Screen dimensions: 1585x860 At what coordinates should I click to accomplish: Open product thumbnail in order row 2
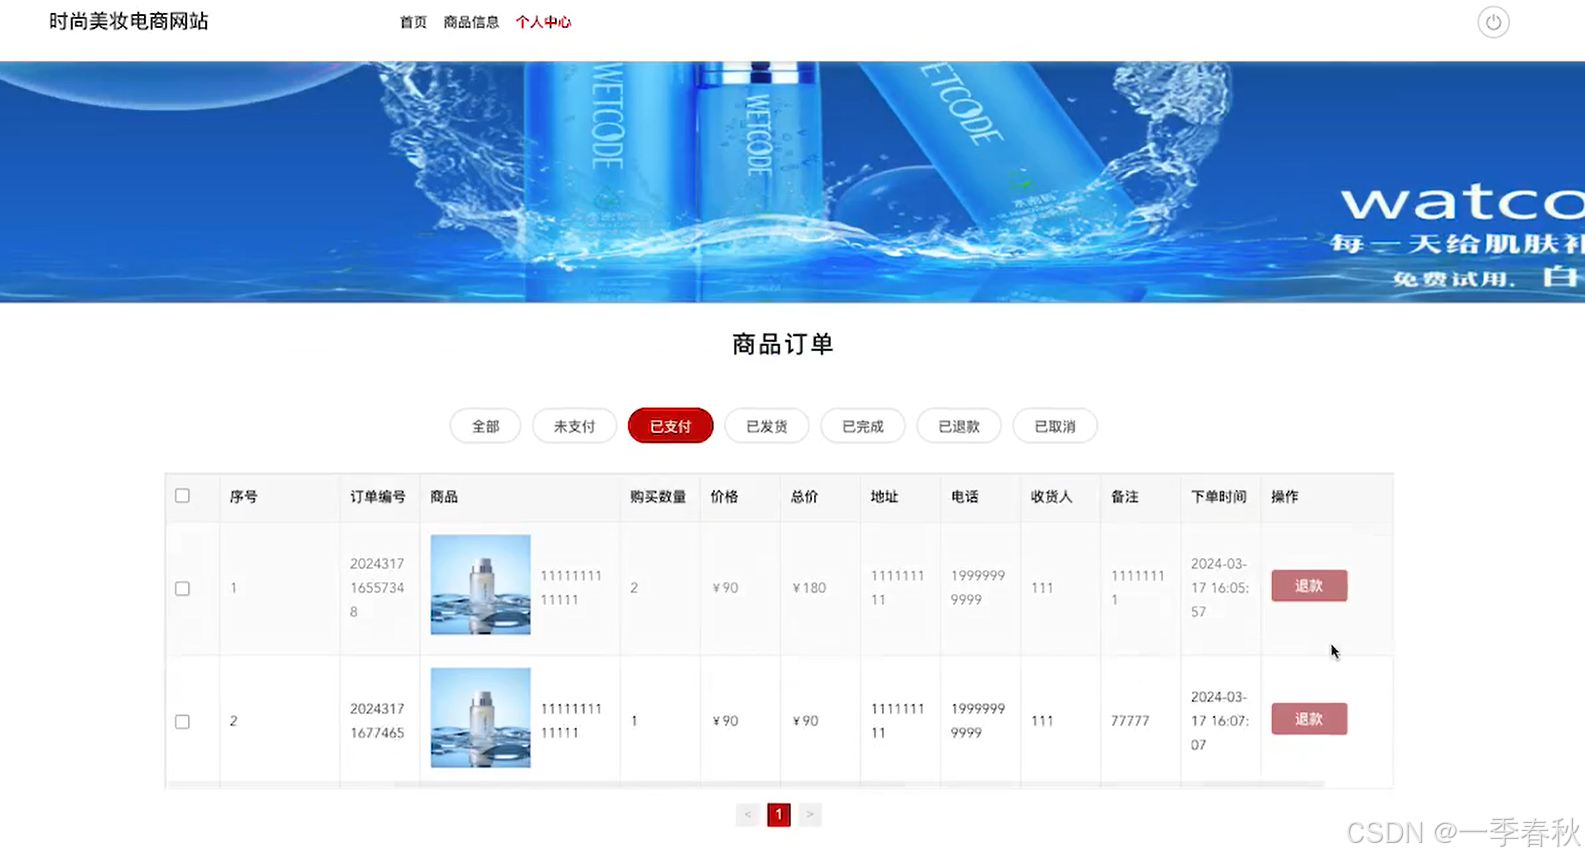coord(480,718)
